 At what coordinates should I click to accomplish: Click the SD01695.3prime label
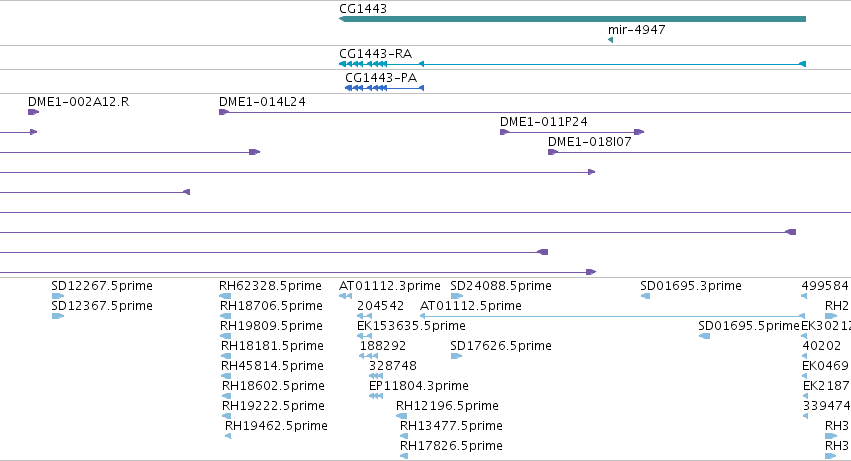click(690, 286)
